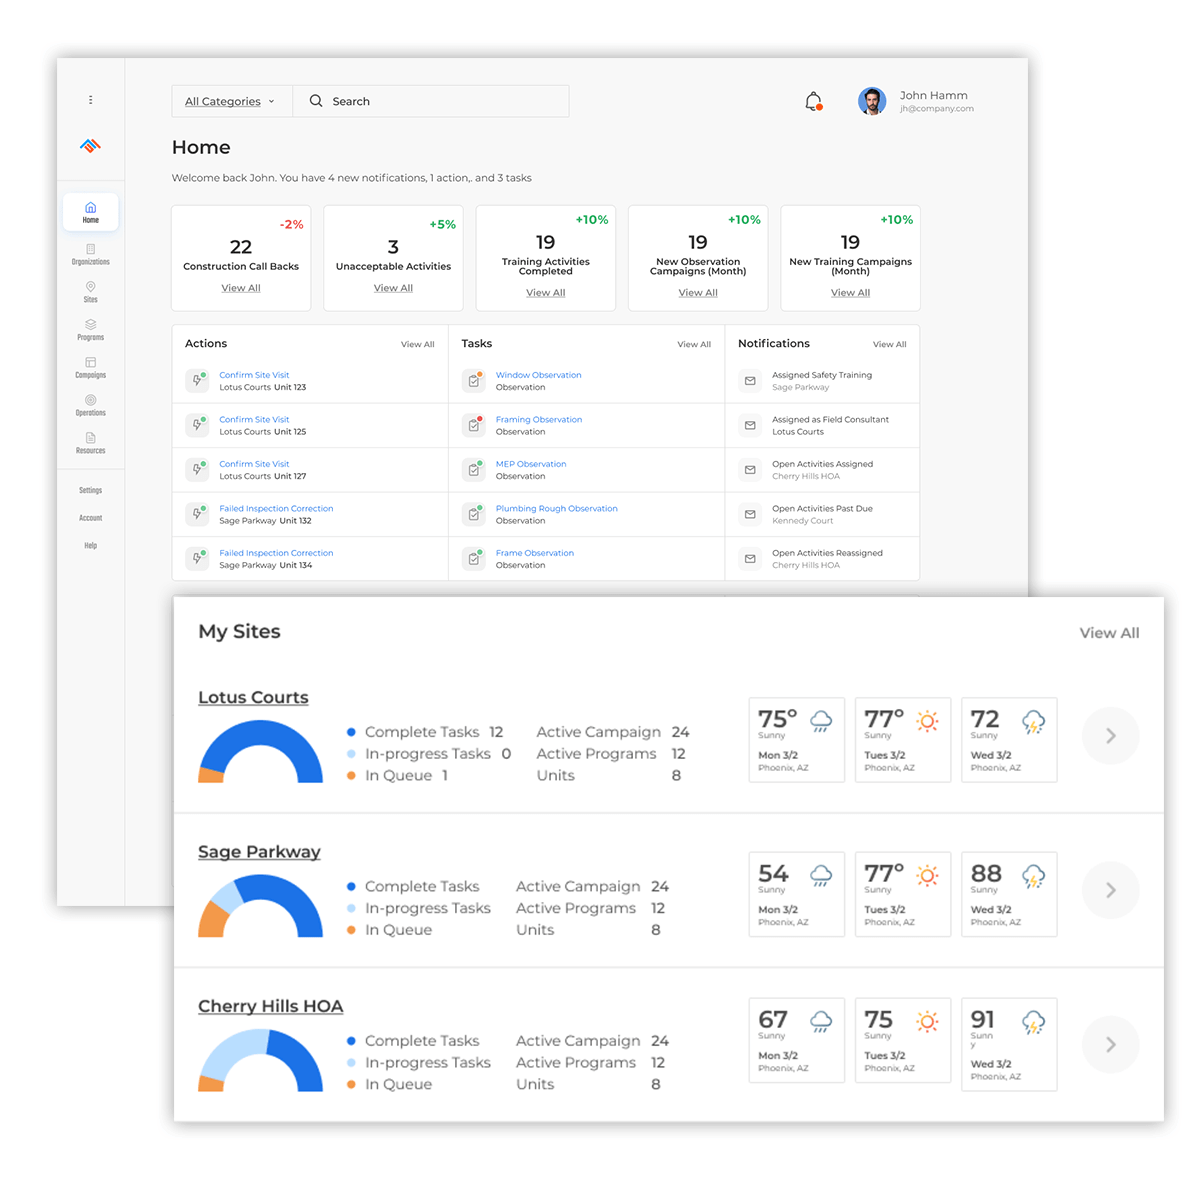The height and width of the screenshot is (1200, 1200).
Task: Open Operations in the sidebar
Action: pyautogui.click(x=90, y=405)
